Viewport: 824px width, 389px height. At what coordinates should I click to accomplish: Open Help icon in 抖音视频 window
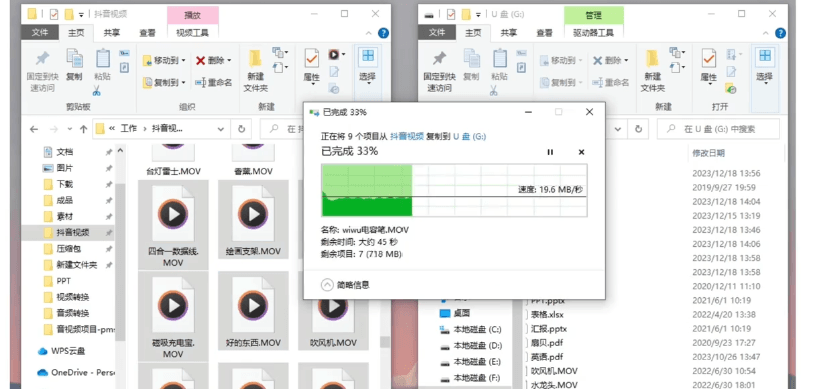[384, 33]
